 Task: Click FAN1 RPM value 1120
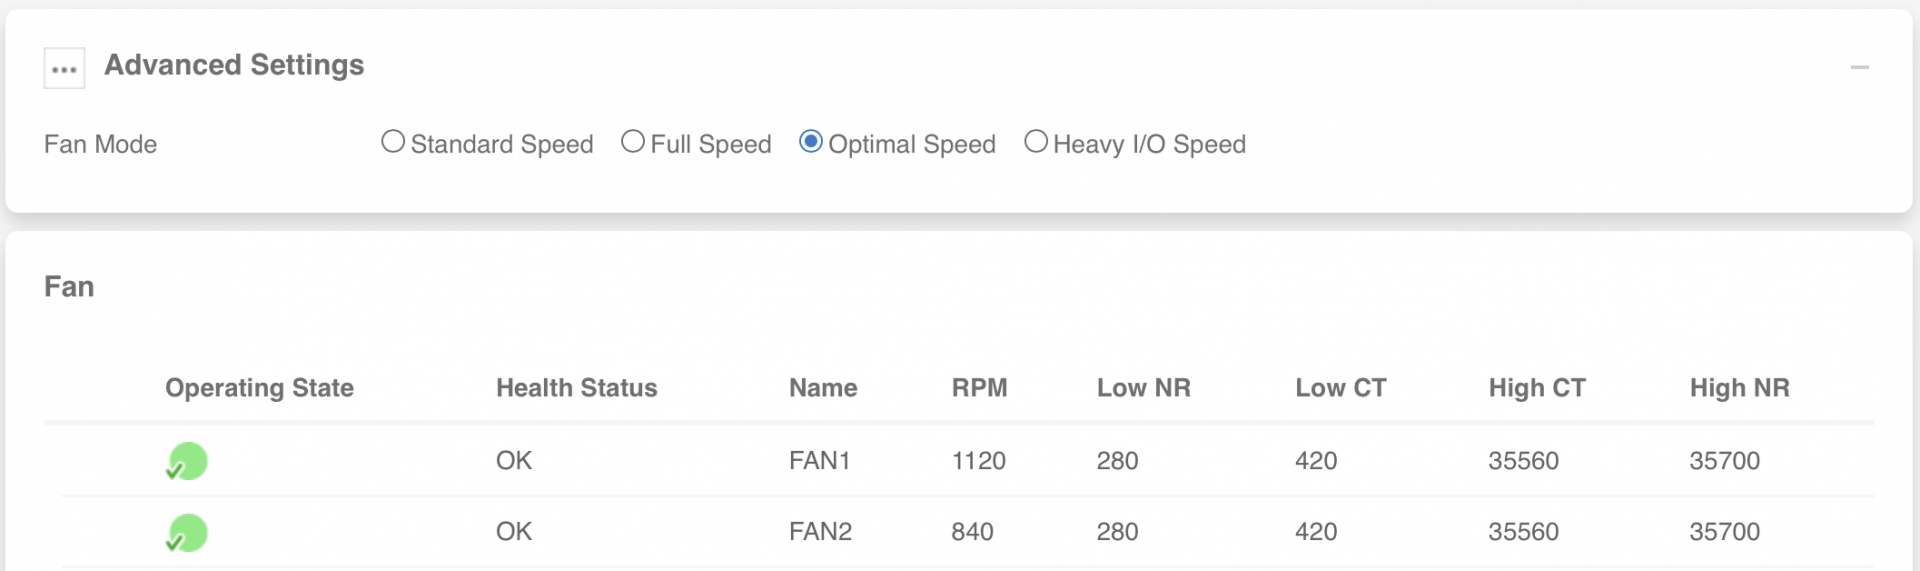pos(978,461)
